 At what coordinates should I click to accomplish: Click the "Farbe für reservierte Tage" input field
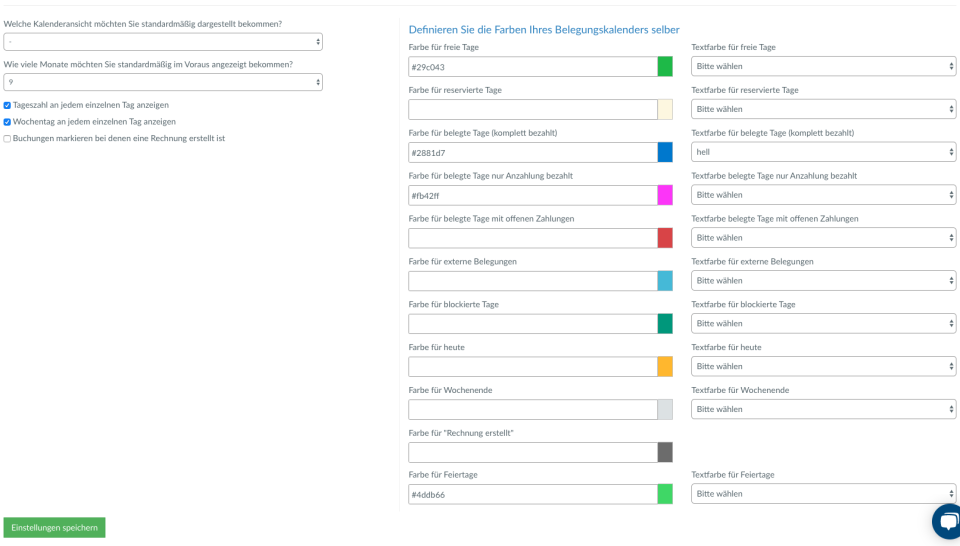pos(532,110)
